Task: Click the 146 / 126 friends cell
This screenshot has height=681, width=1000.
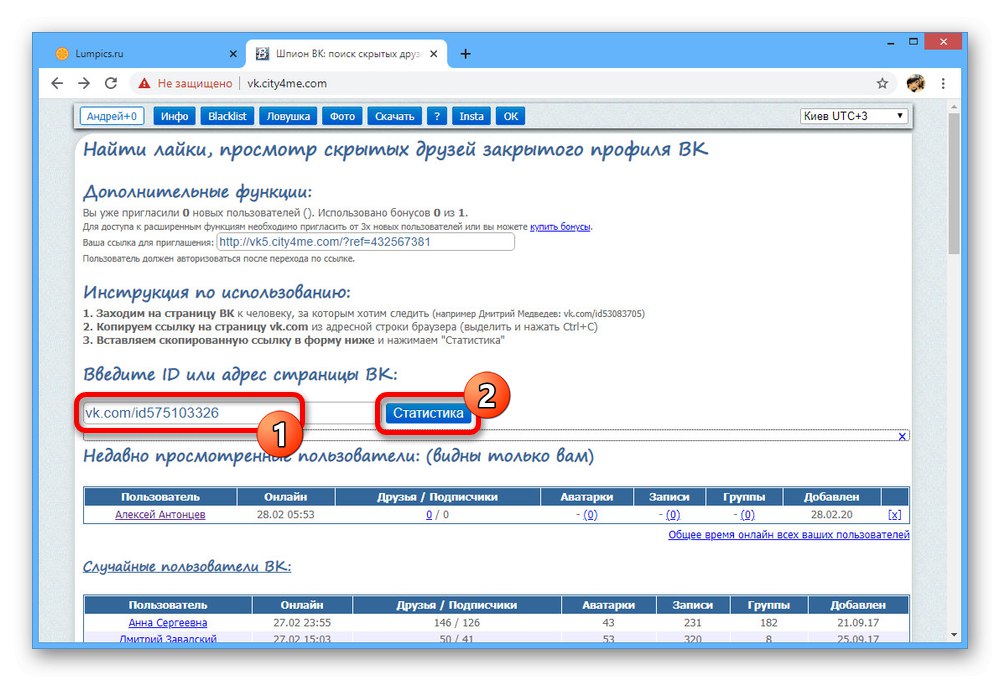Action: point(457,622)
